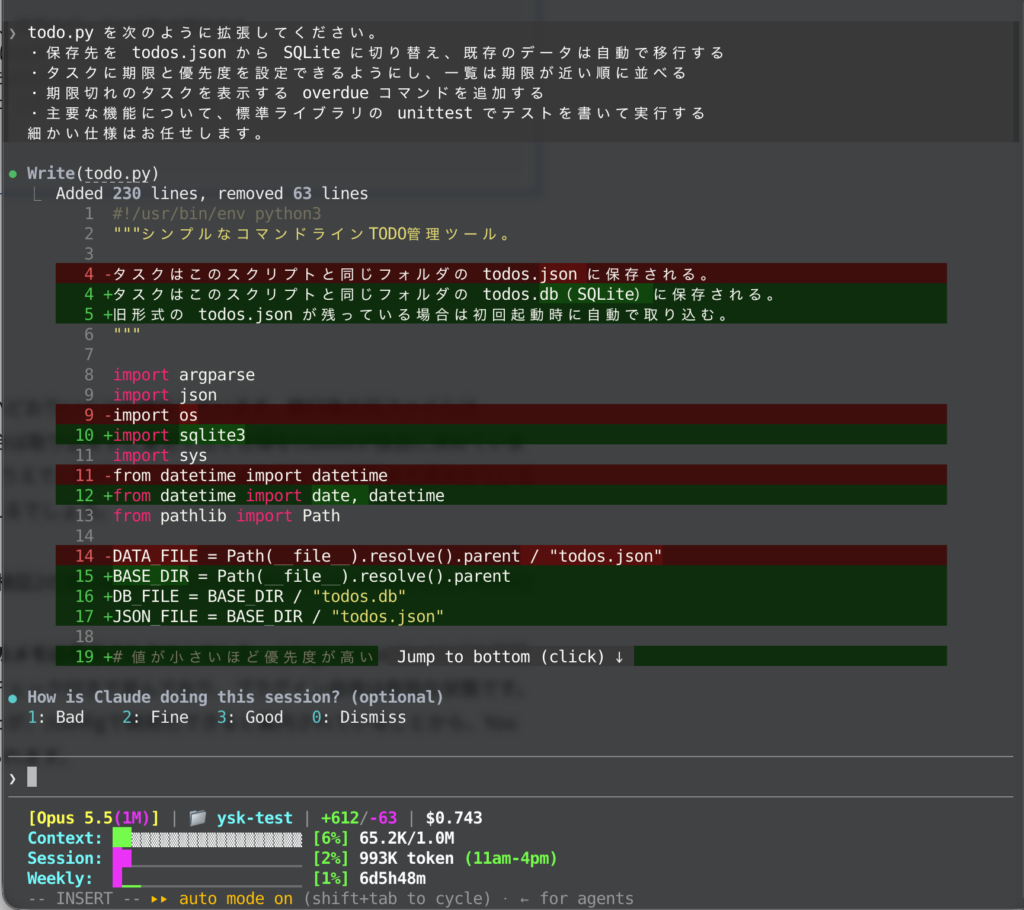Click the added JSON_FILE "todos.json" line
This screenshot has width=1024, height=910.
pos(501,617)
